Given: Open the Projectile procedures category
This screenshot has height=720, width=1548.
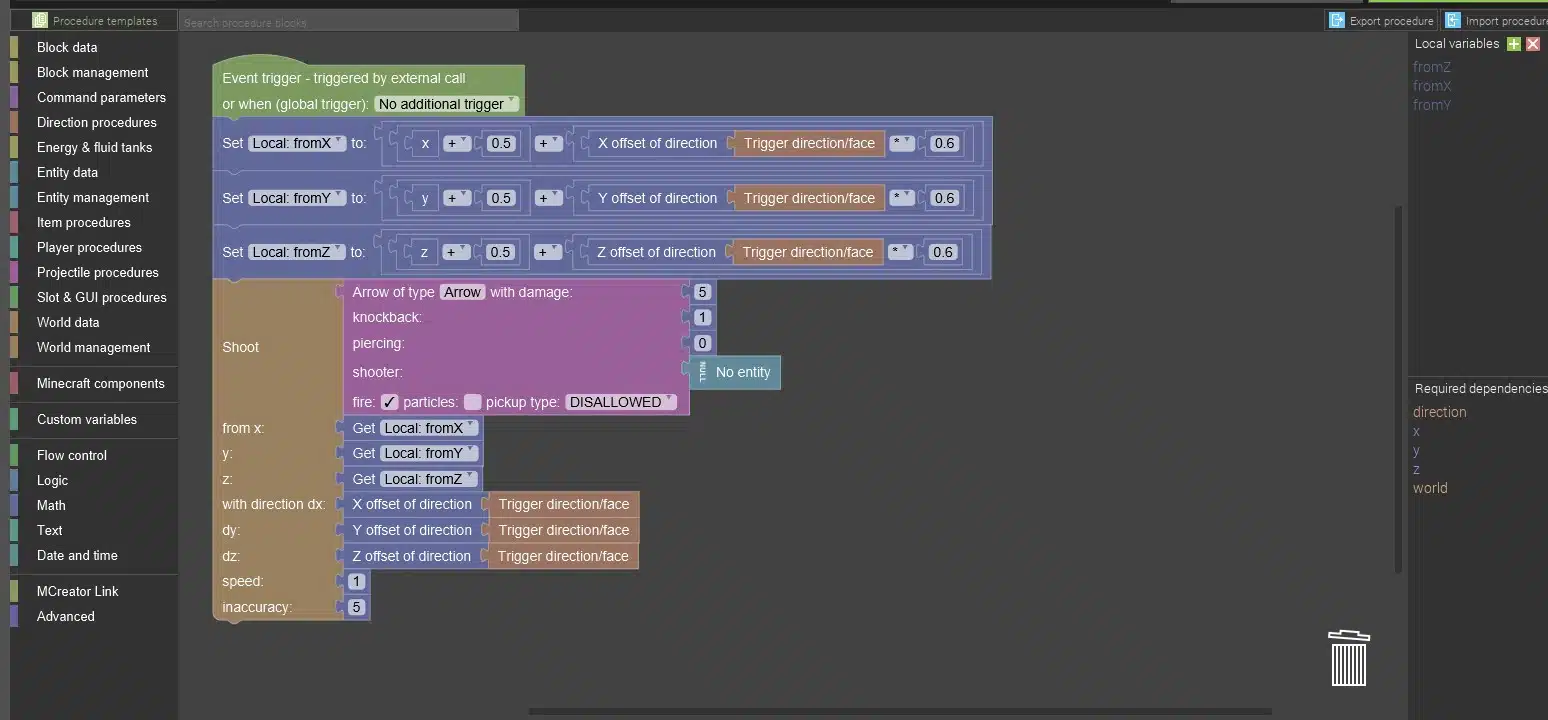Looking at the screenshot, I should point(98,272).
